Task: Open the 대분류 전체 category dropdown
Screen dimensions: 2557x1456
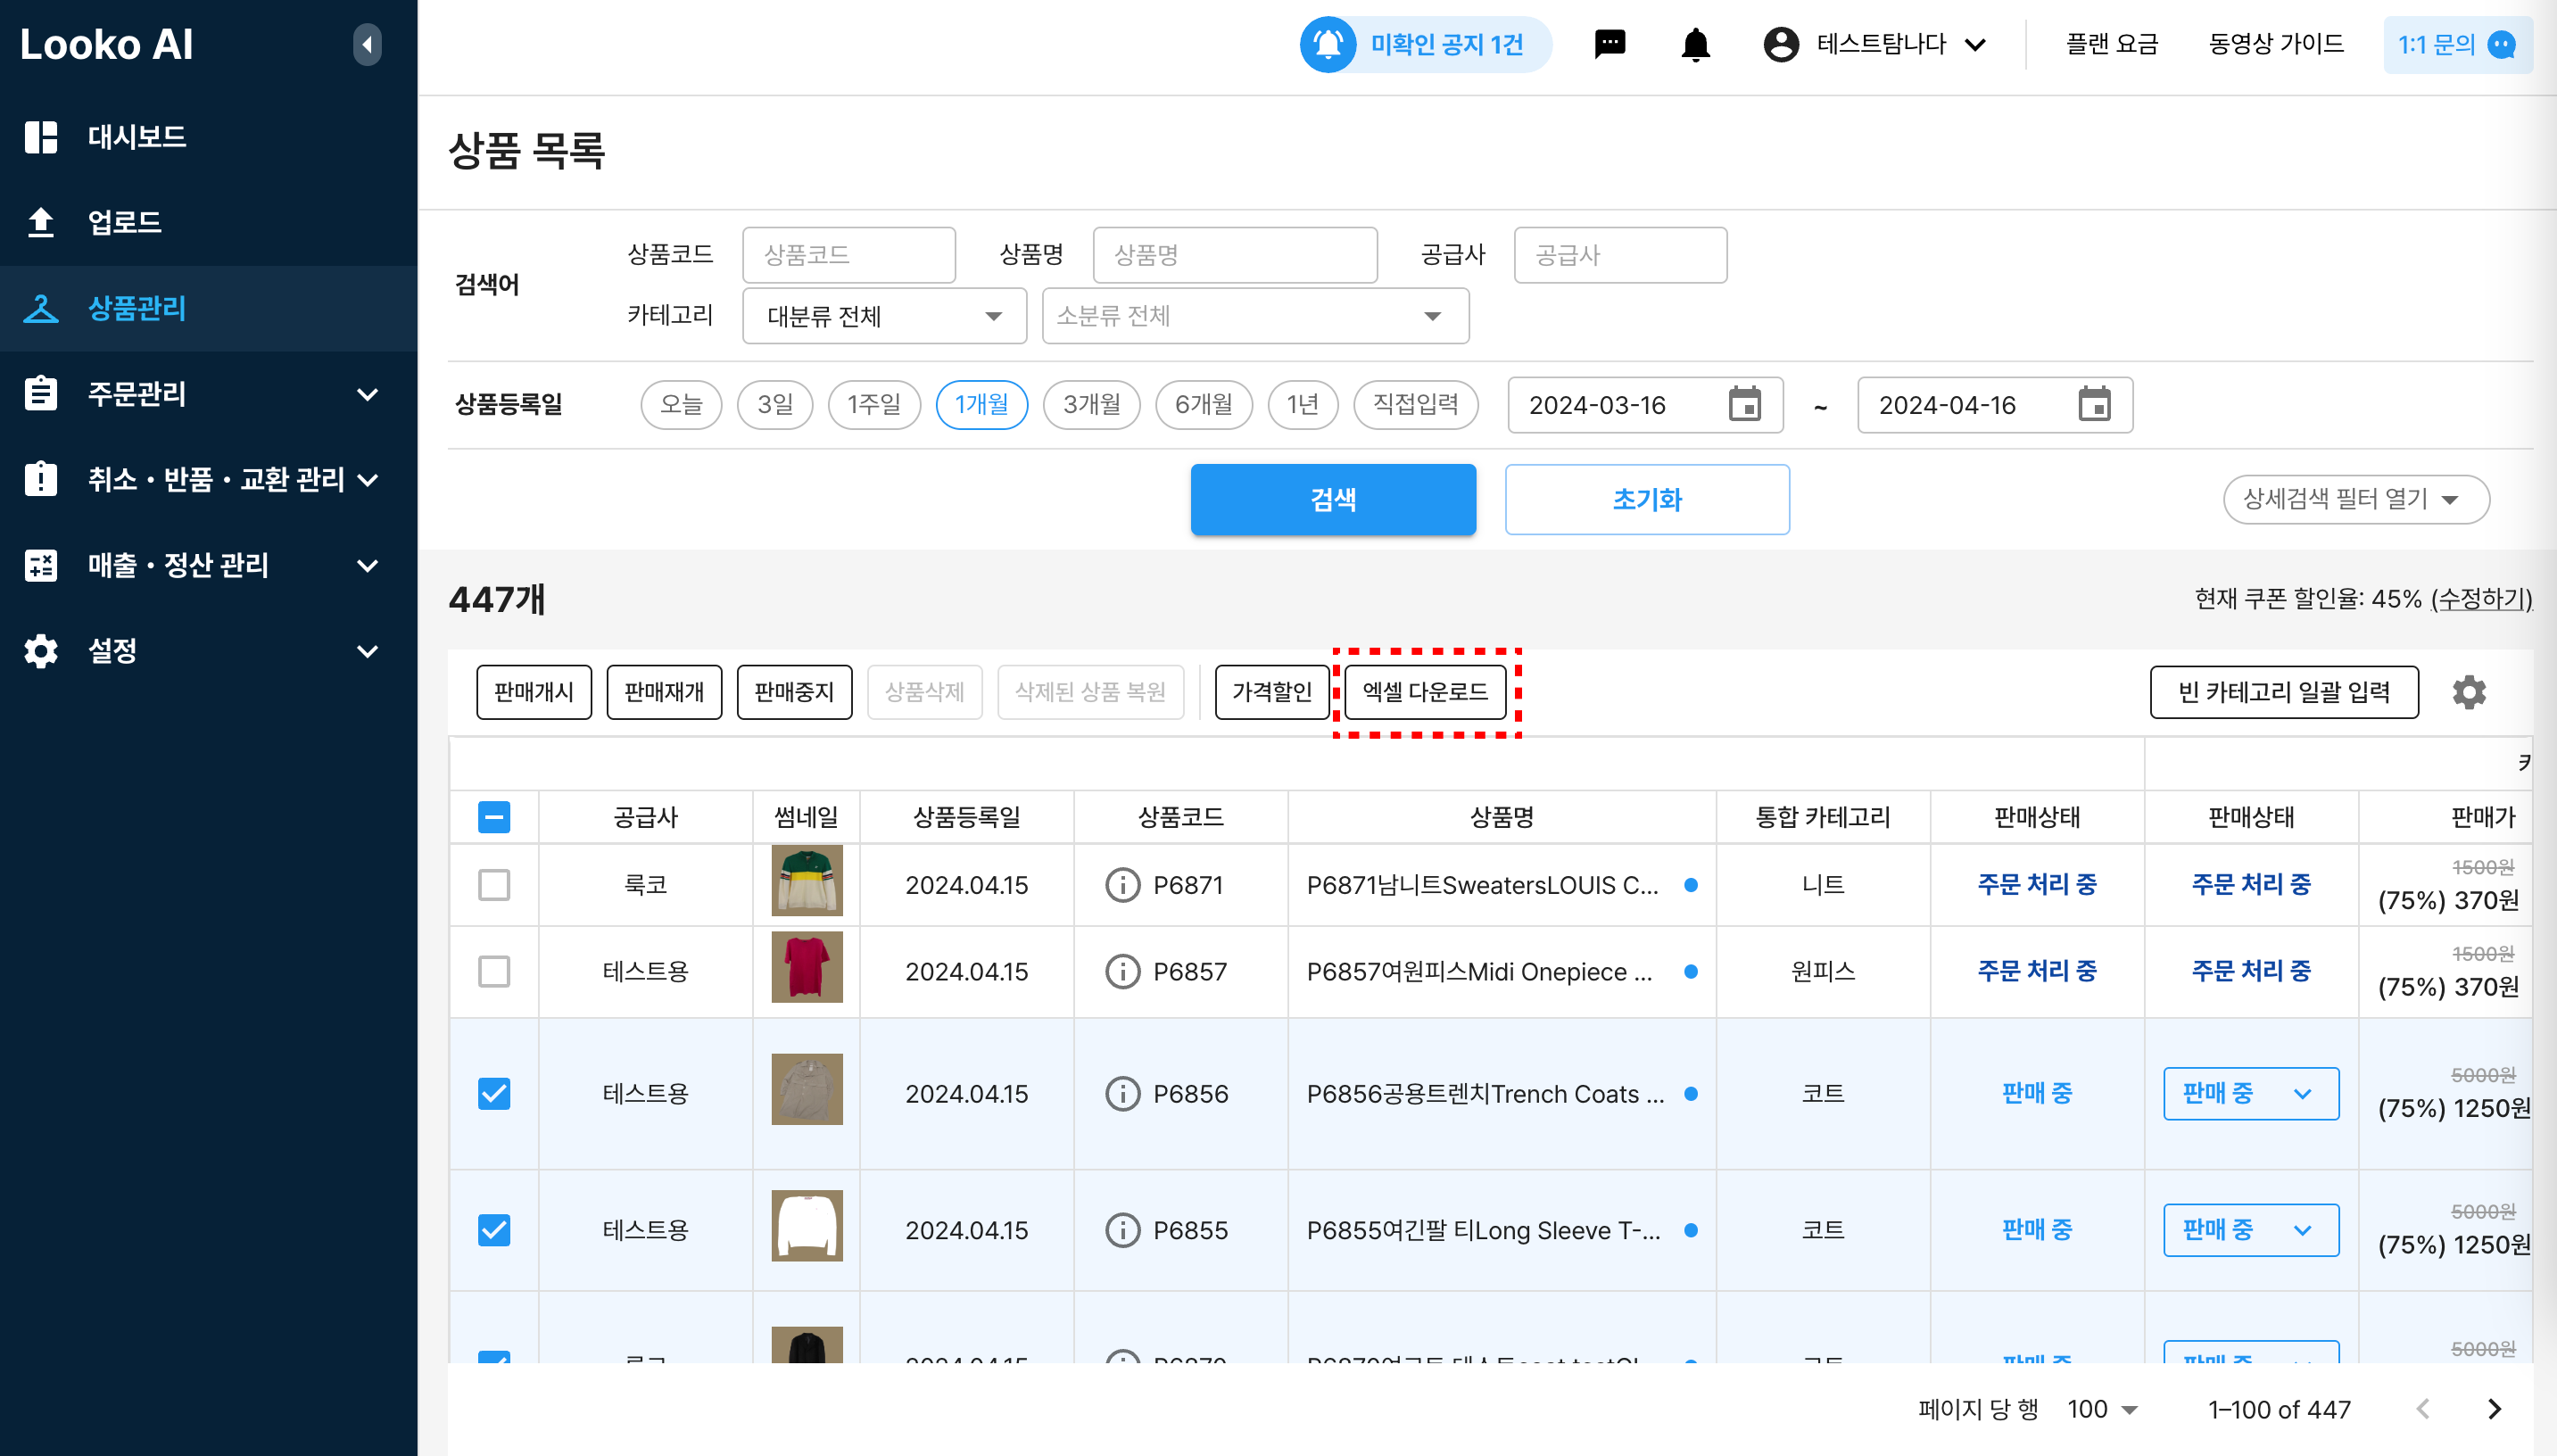Action: point(884,316)
